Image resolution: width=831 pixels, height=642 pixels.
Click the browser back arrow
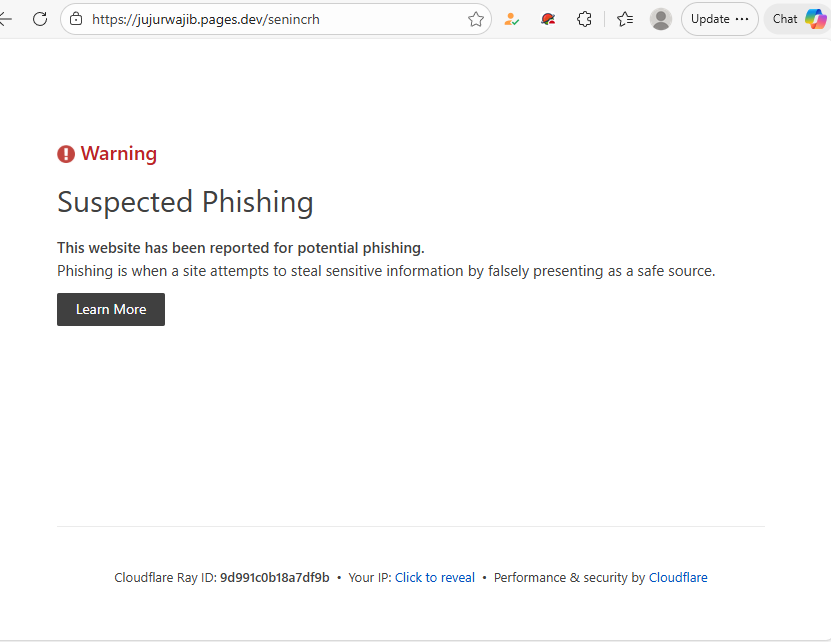click(6, 19)
